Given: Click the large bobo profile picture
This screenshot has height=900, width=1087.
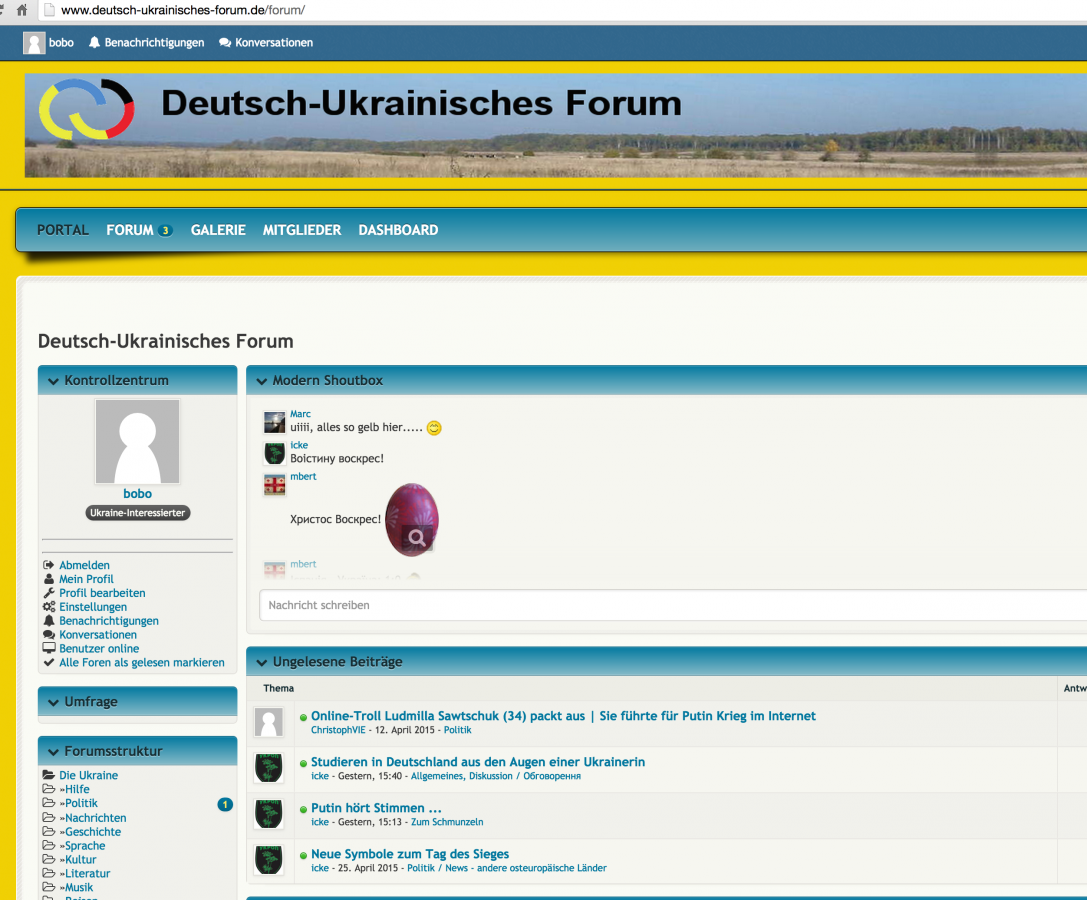Looking at the screenshot, I should (x=137, y=442).
